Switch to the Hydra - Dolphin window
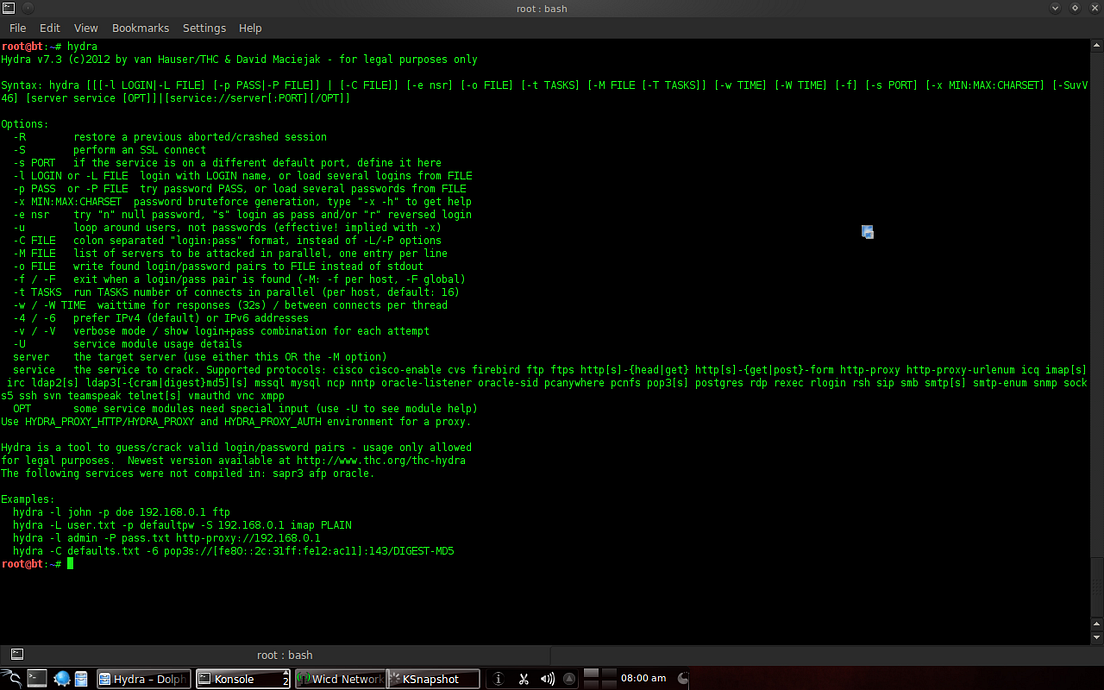Viewport: 1104px width, 690px height. click(x=143, y=678)
